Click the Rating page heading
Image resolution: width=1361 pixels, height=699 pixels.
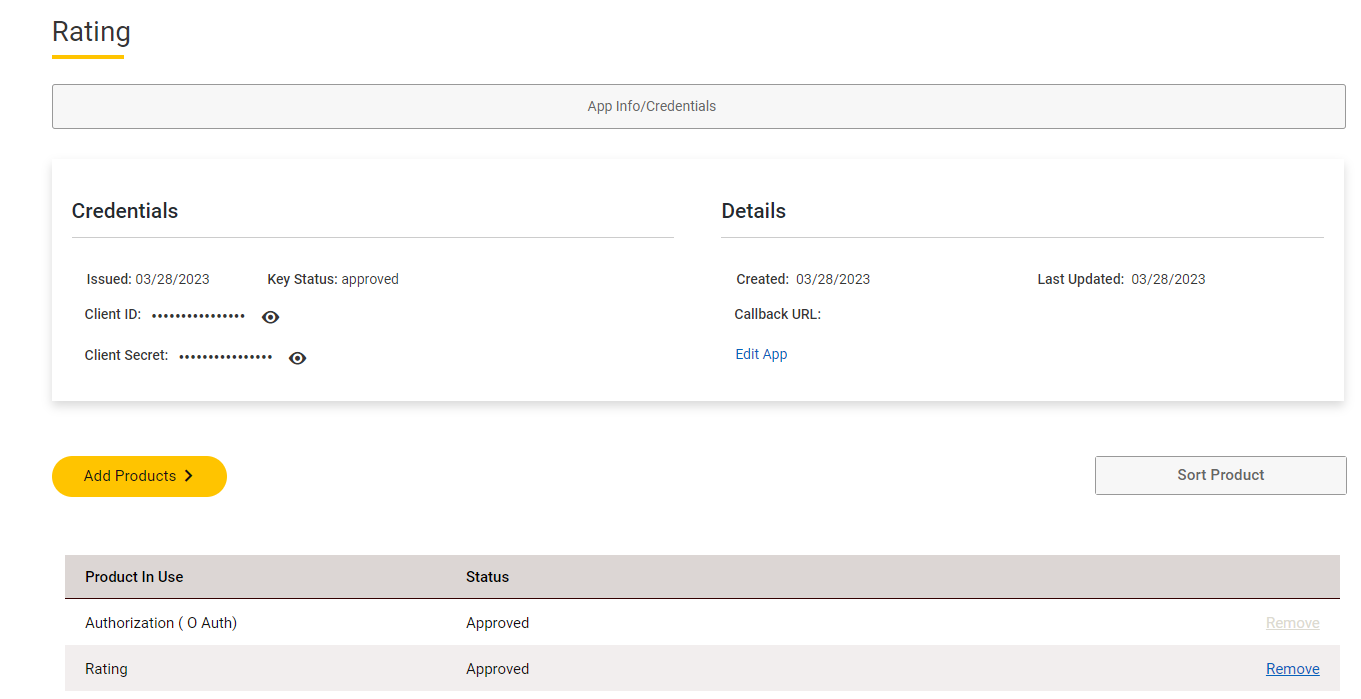[x=91, y=32]
